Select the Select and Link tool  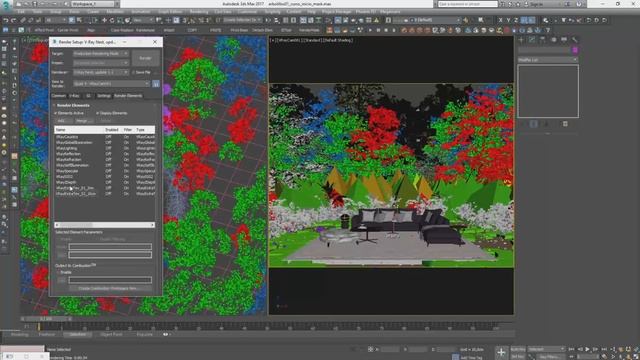click(x=23, y=20)
